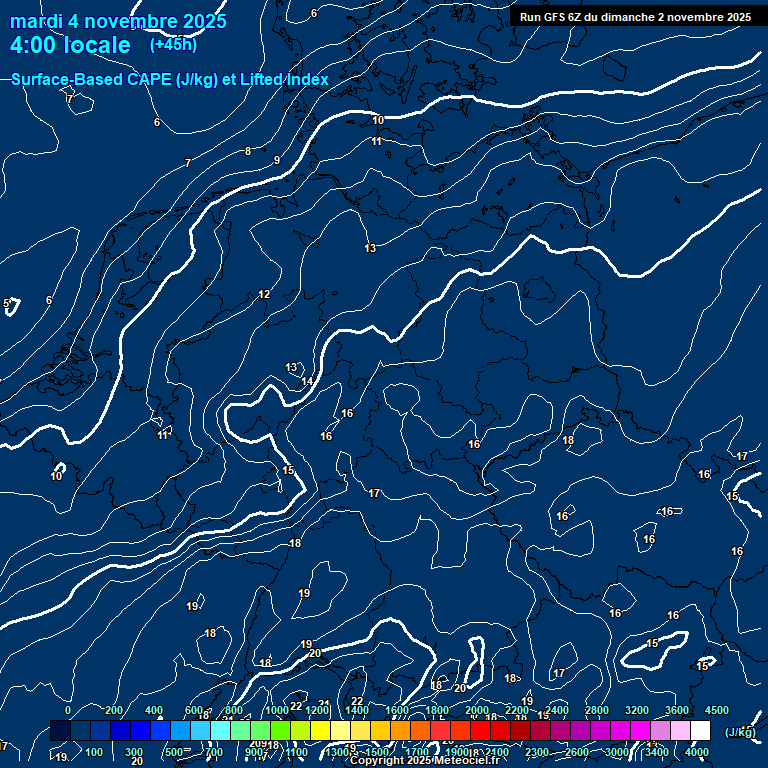Pick the darkest navy swatch at the legend start
Screen dimensions: 768x768
tap(60, 730)
